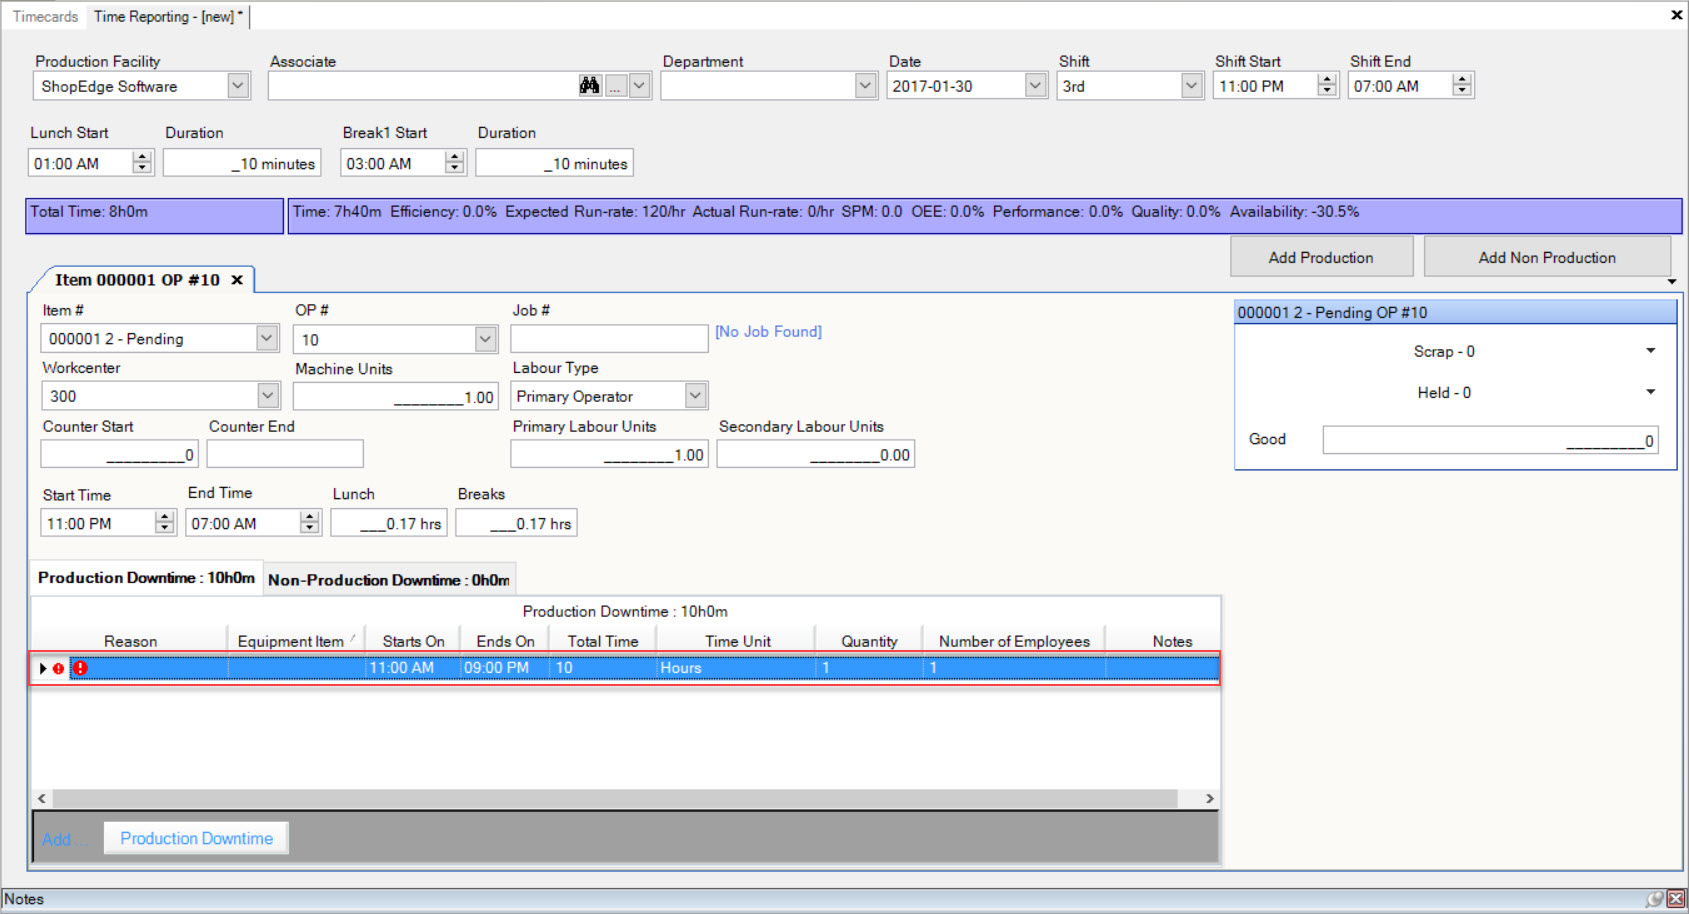Open the Workcenter dropdown

(x=267, y=396)
